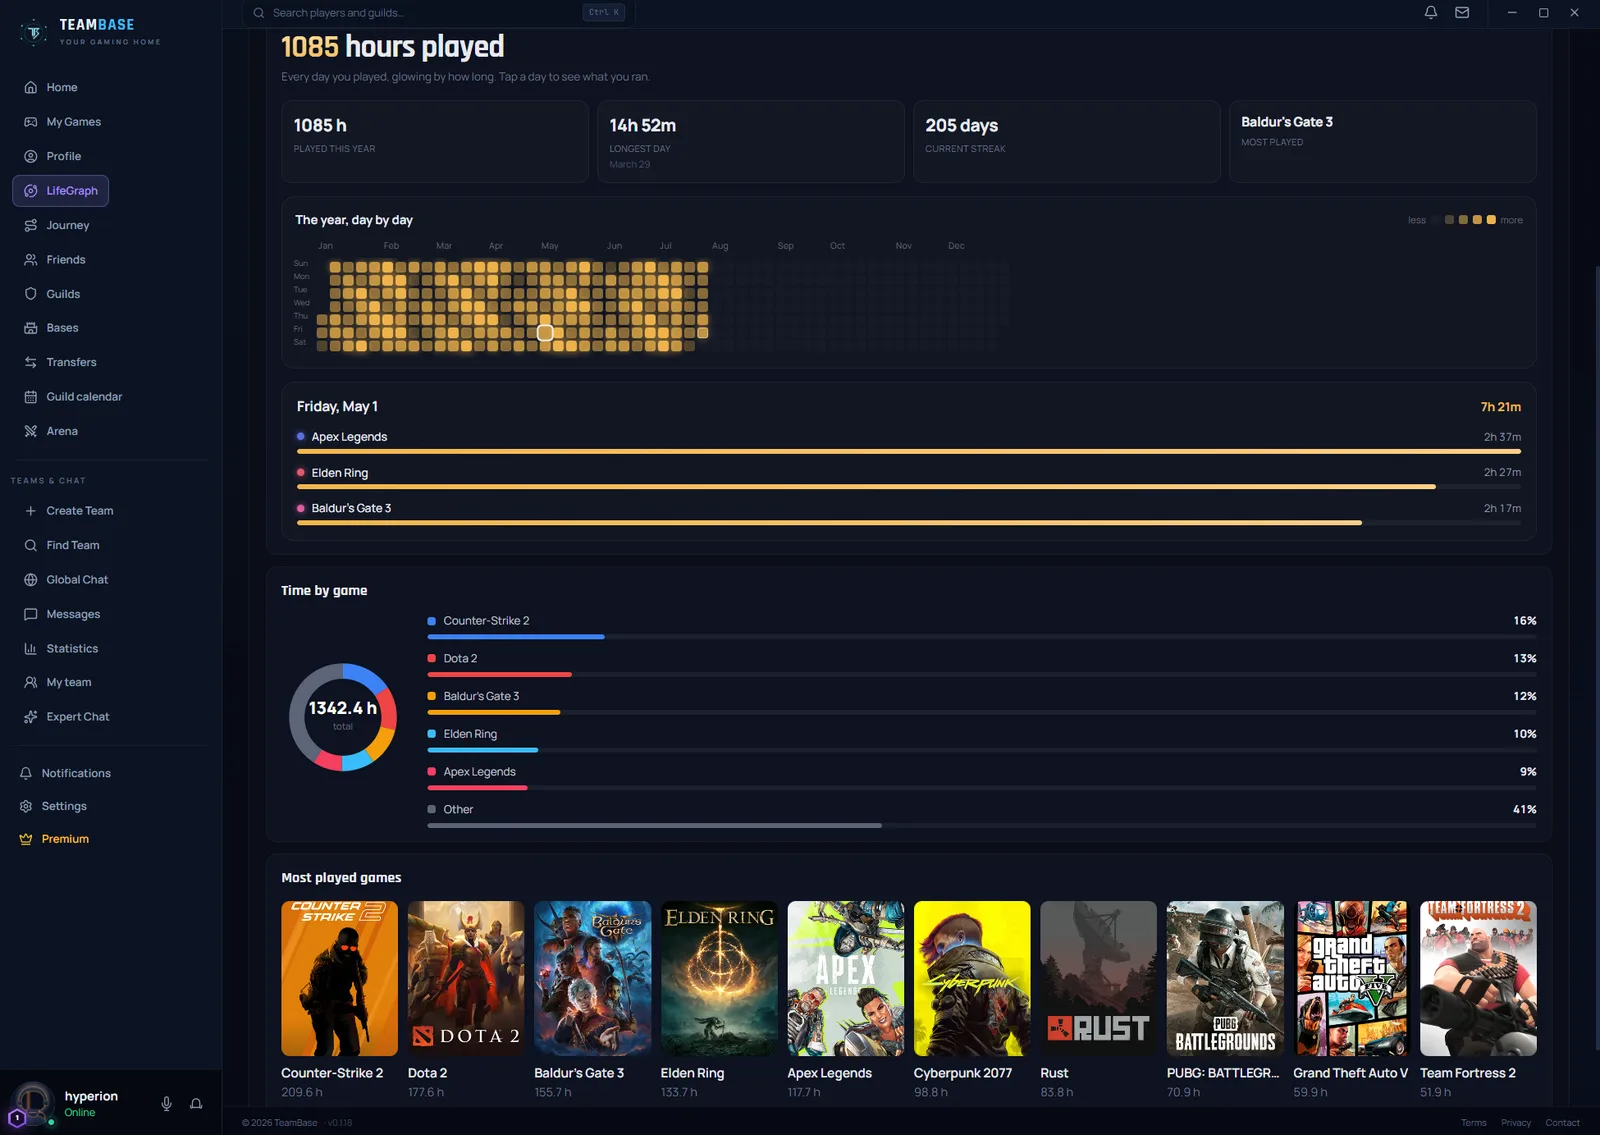The image size is (1600, 1135).
Task: Select the highlighted May 1 day cell
Action: click(545, 333)
